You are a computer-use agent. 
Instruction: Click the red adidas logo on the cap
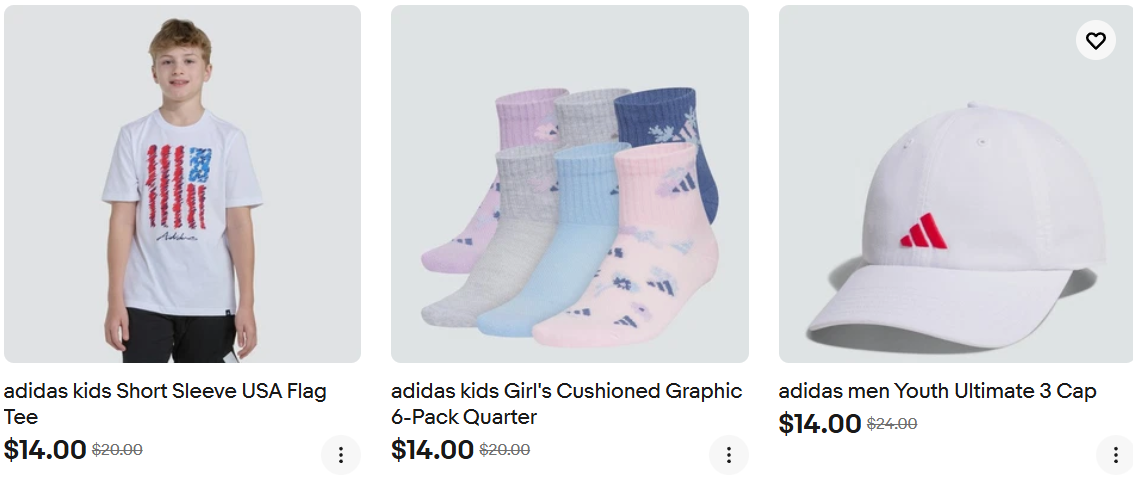click(x=923, y=231)
